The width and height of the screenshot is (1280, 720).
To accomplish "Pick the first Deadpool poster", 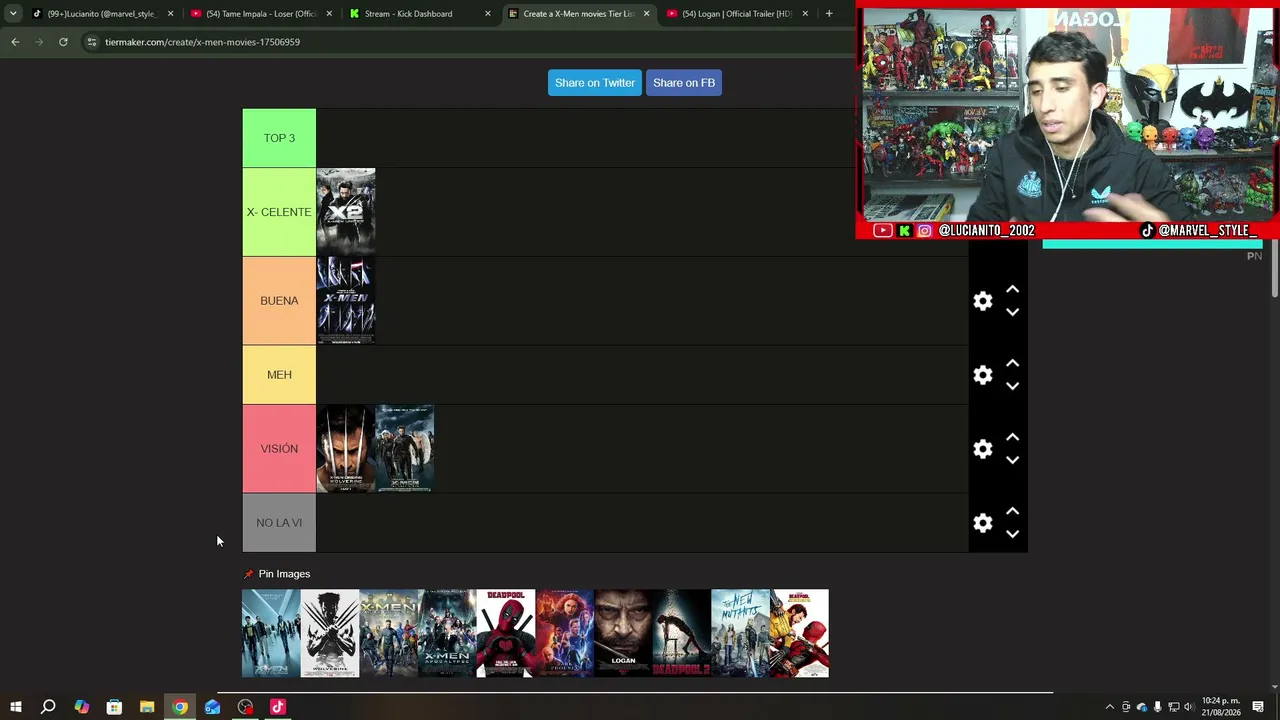I will click(x=506, y=633).
